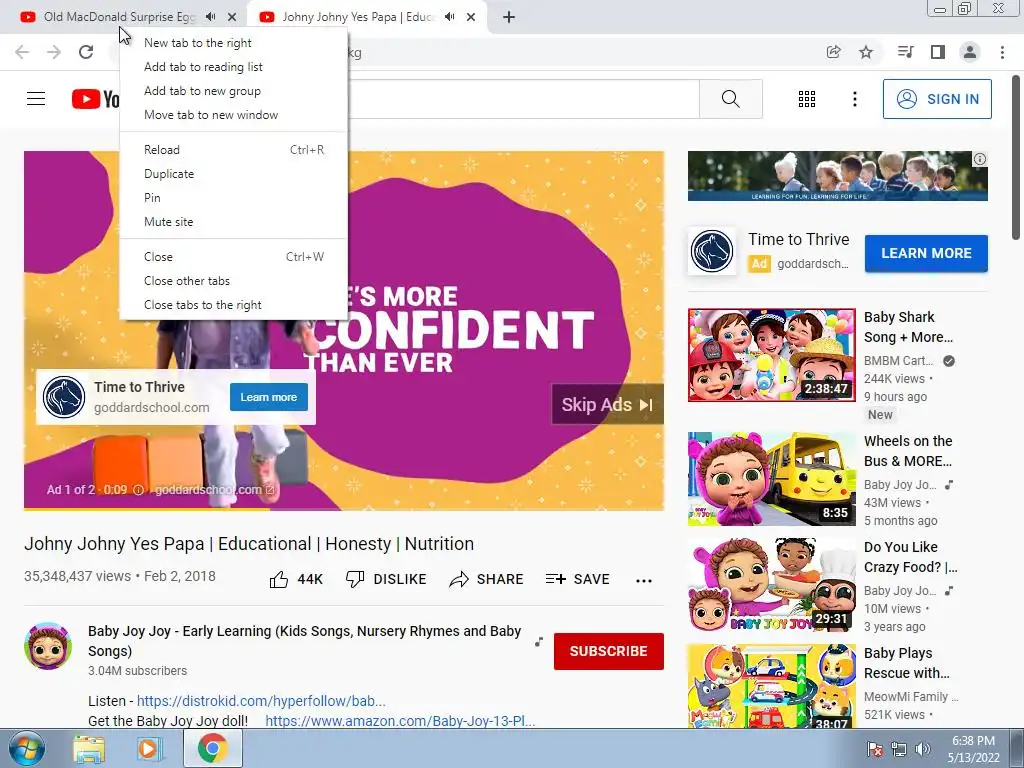
Task: Open the distrokid.com hyperfollow link
Action: [261, 701]
